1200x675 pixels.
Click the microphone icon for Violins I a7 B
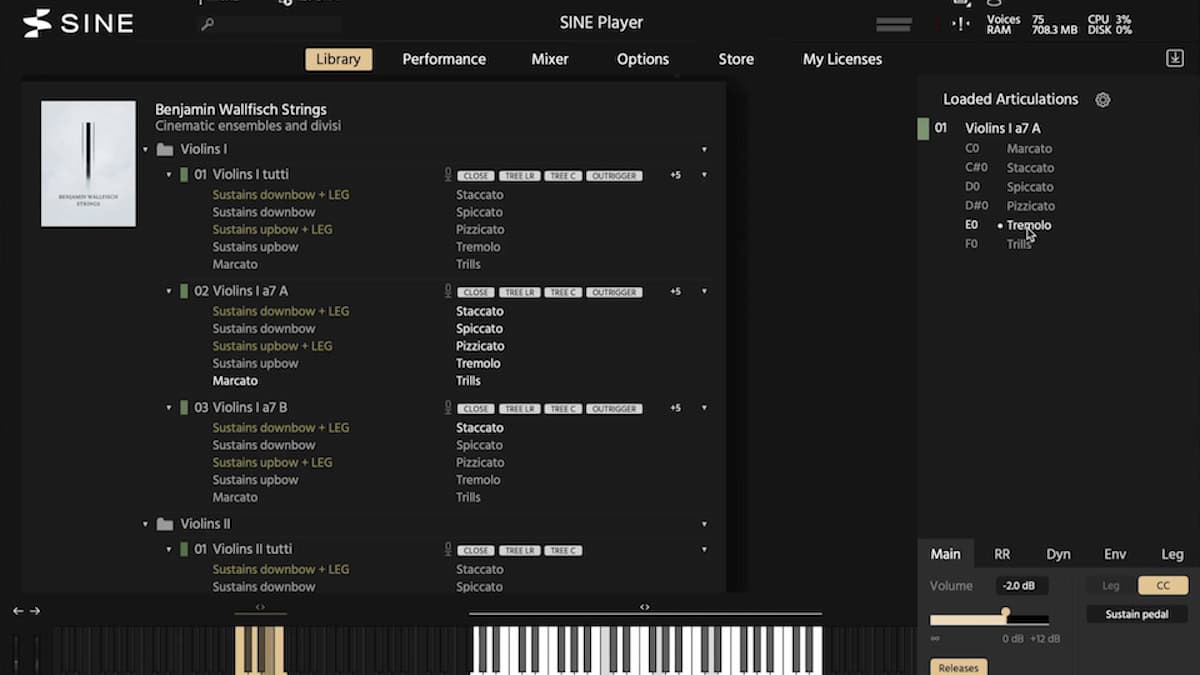pos(448,408)
